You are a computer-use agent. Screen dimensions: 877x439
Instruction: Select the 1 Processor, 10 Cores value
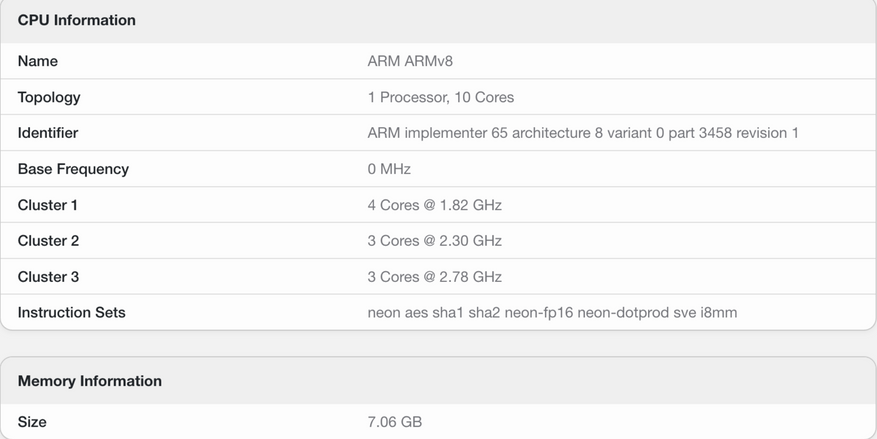point(441,97)
